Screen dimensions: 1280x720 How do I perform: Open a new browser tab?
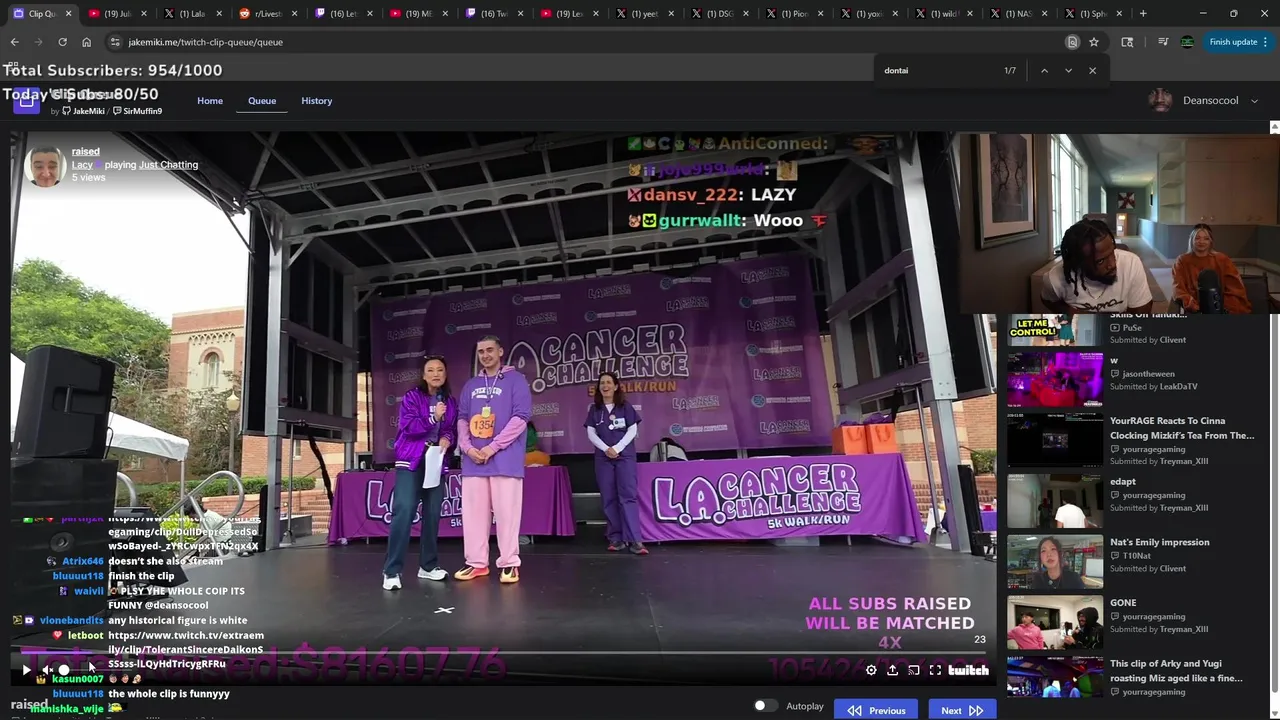[x=1143, y=14]
